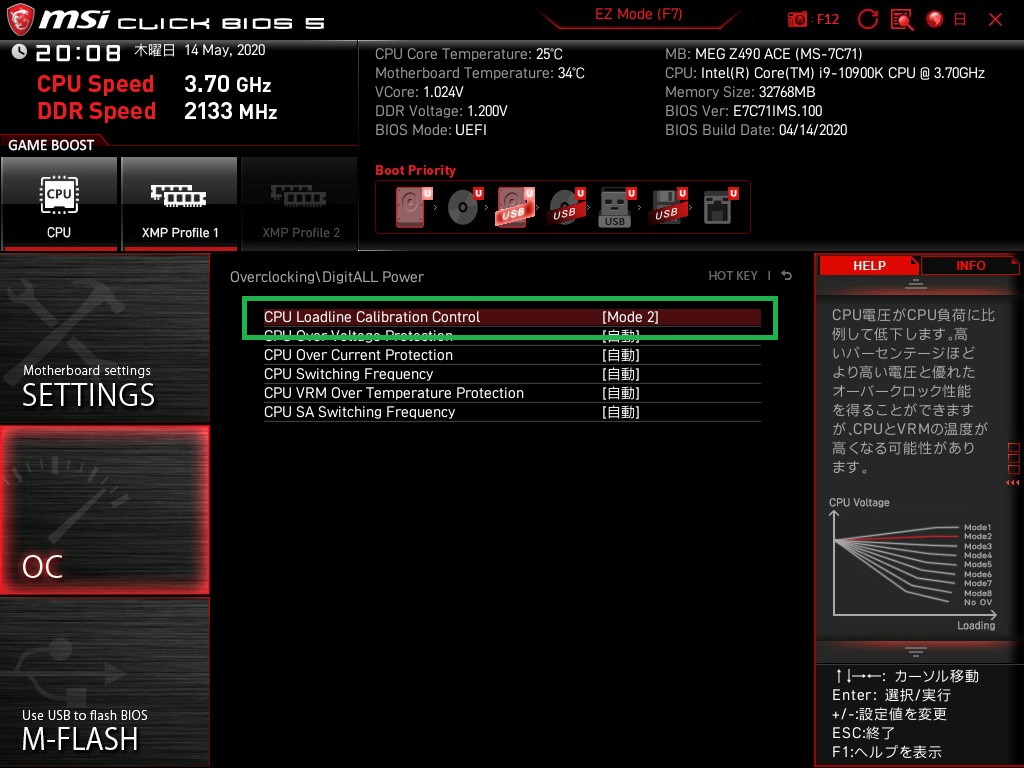Image resolution: width=1024 pixels, height=768 pixels.
Task: Open CPU SA Switching Frequency value dropdown
Action: (620, 412)
